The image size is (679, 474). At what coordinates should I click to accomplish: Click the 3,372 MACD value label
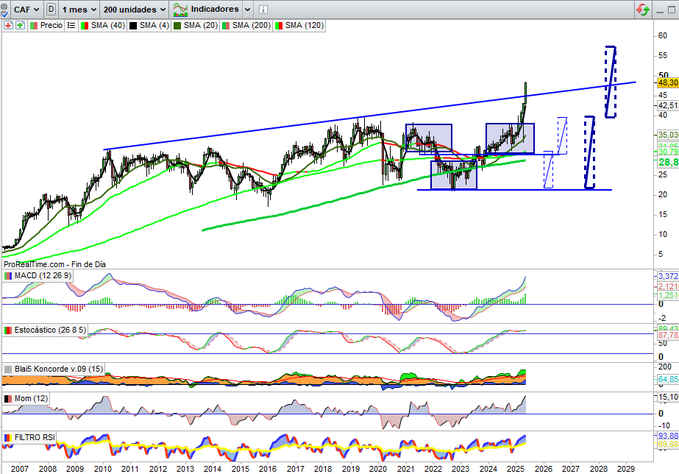click(x=668, y=276)
